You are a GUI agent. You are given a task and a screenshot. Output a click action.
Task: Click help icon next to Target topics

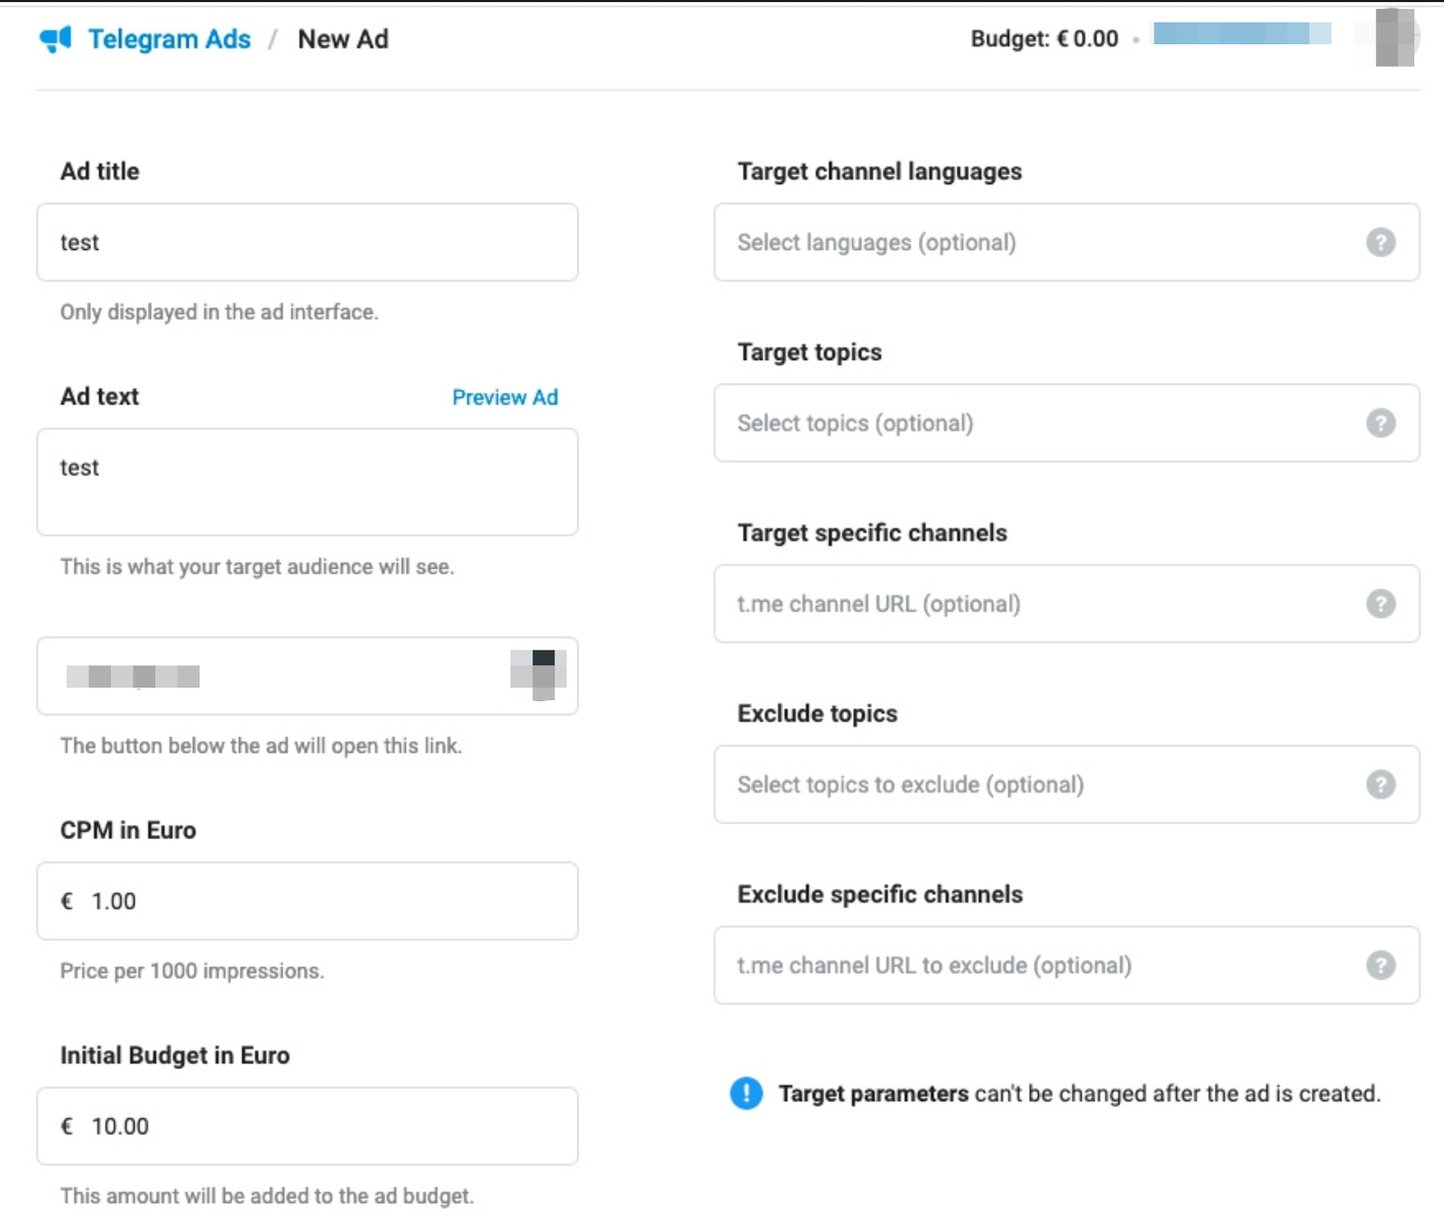pos(1380,423)
